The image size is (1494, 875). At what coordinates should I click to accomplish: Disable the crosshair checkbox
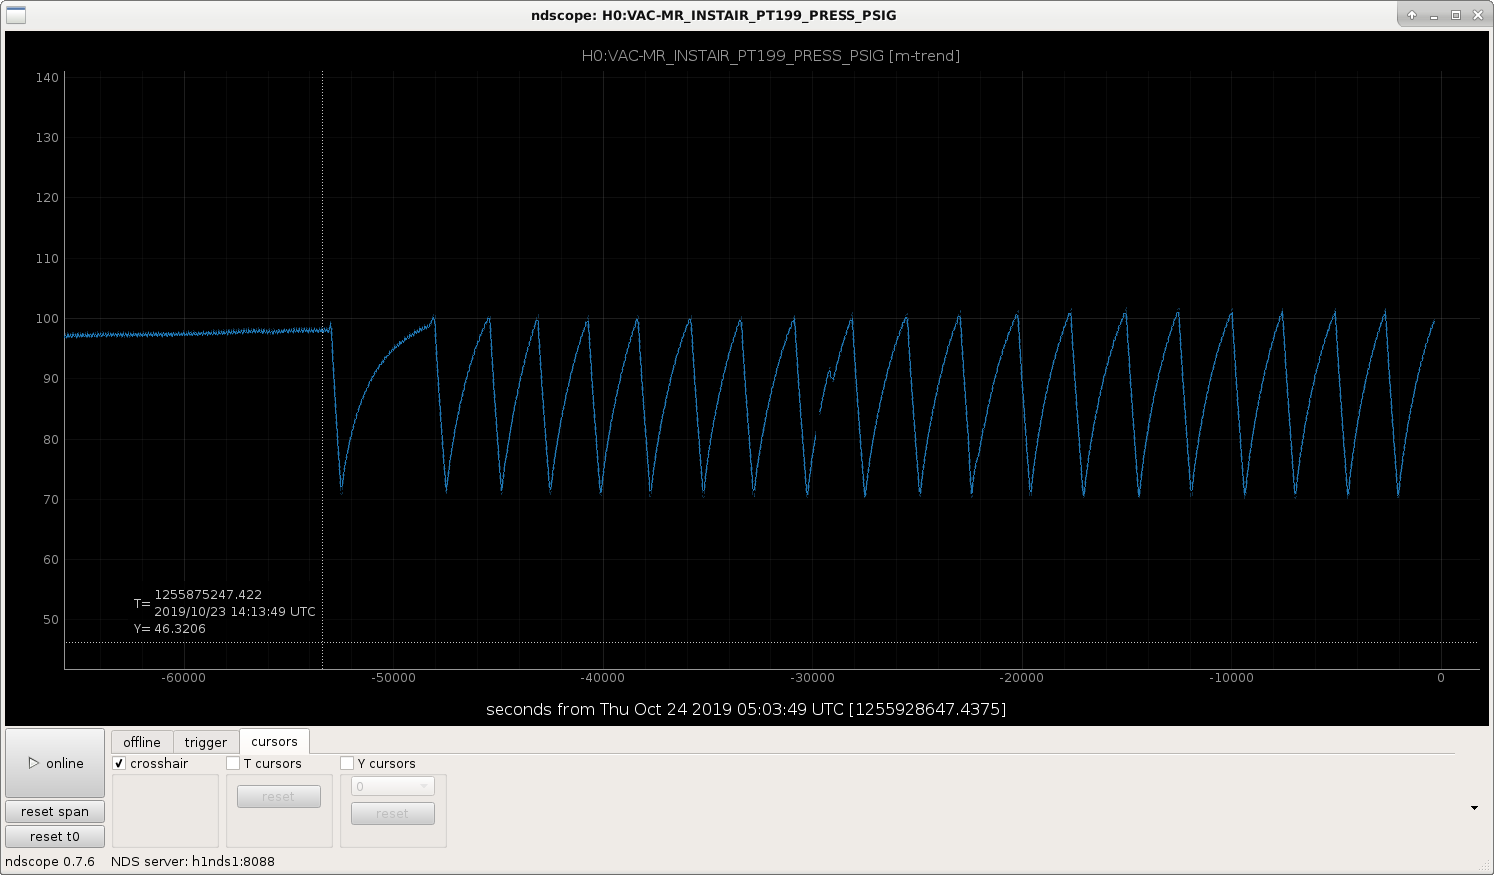120,763
